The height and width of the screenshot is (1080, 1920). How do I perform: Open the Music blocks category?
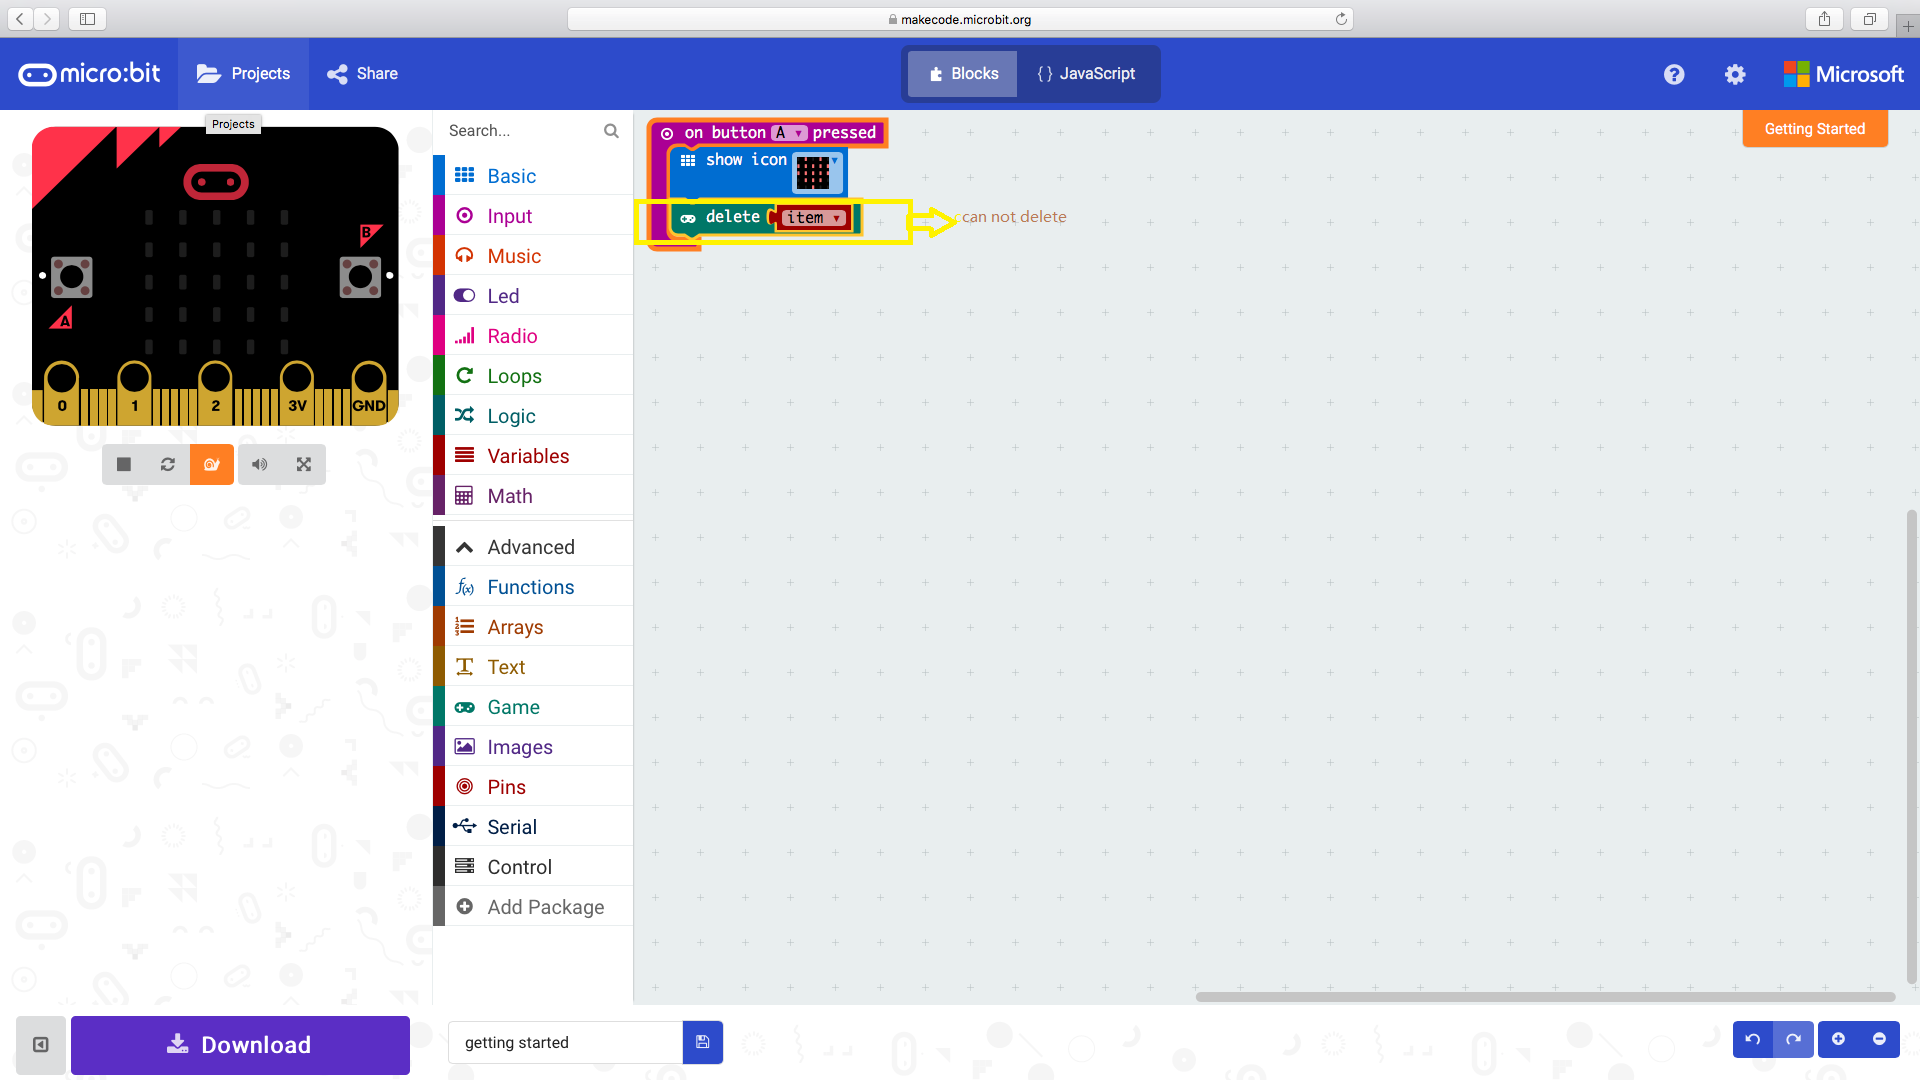[532, 256]
